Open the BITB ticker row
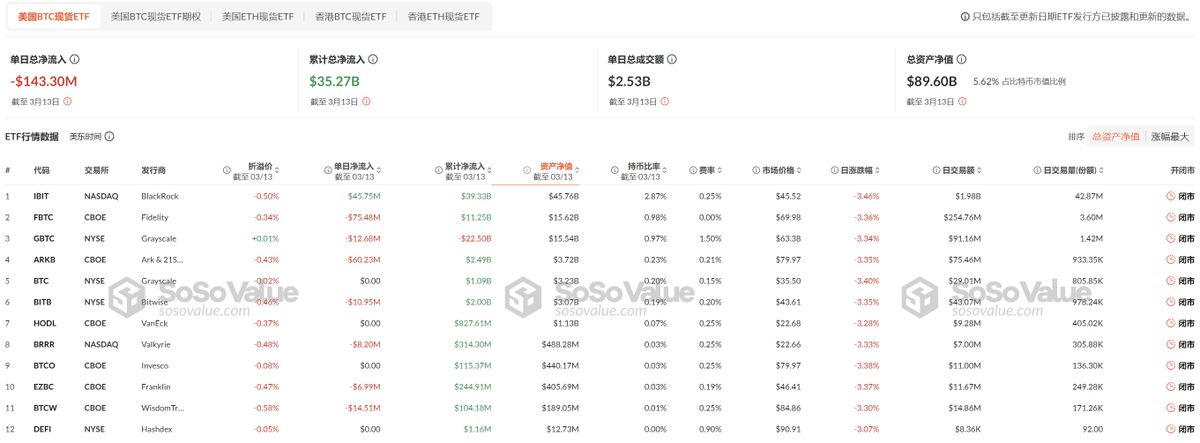1200x443 pixels. coord(600,302)
